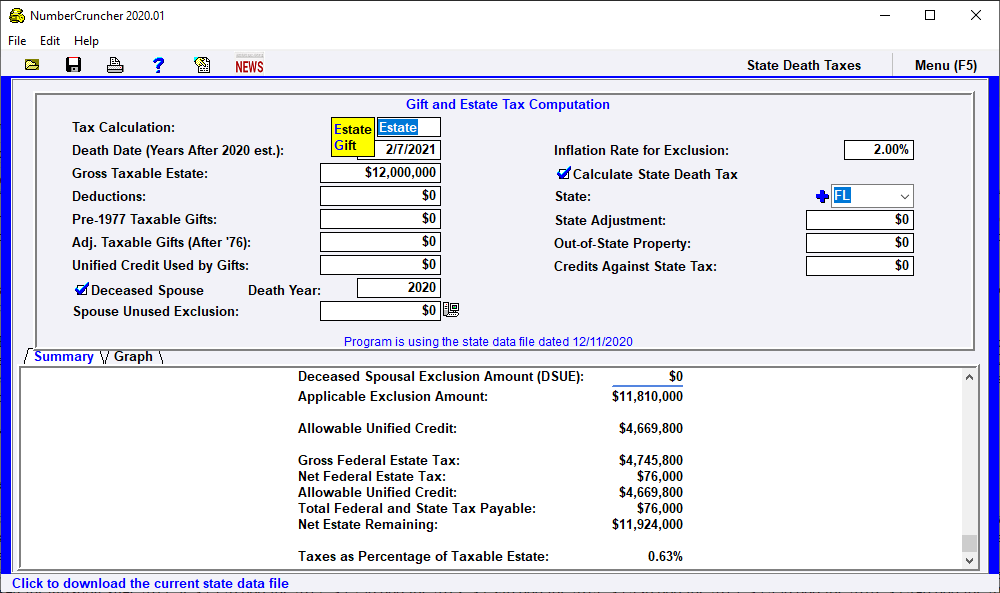Screen dimensions: 1000x593
Task: Open the File menu
Action: tap(17, 41)
